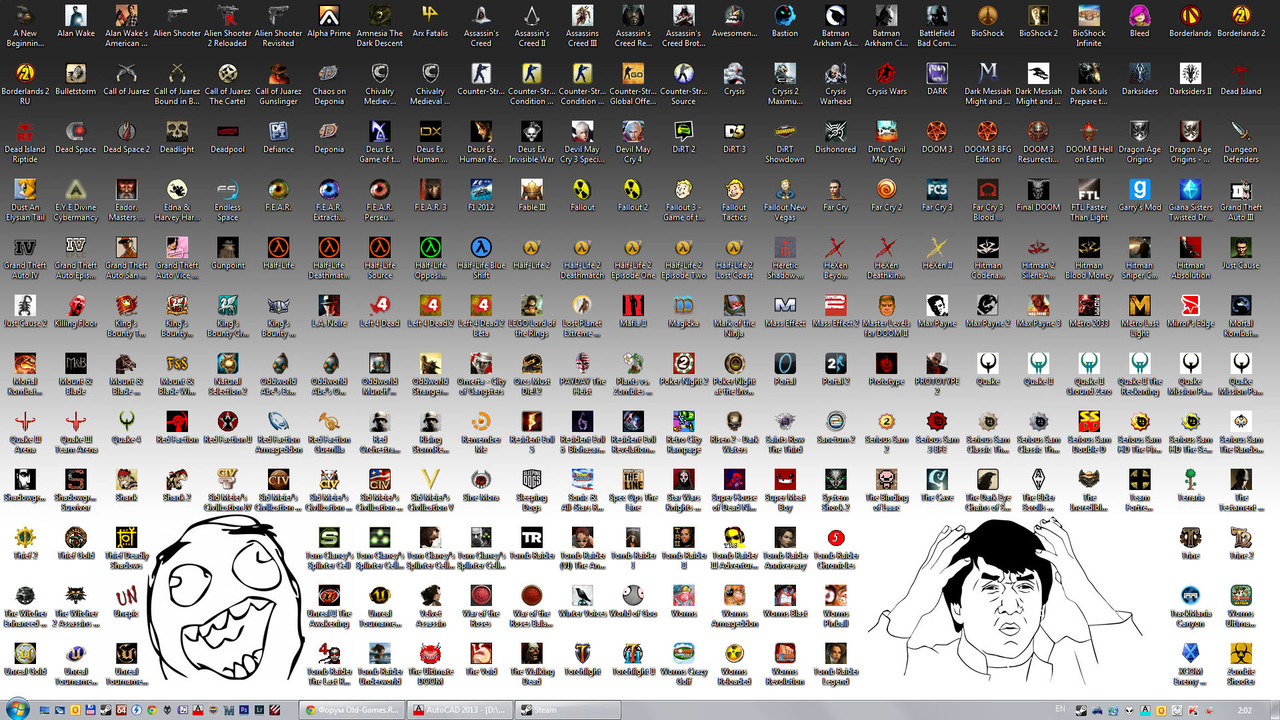Click the Terraria shortcut
This screenshot has height=720, width=1280.
click(x=1190, y=486)
